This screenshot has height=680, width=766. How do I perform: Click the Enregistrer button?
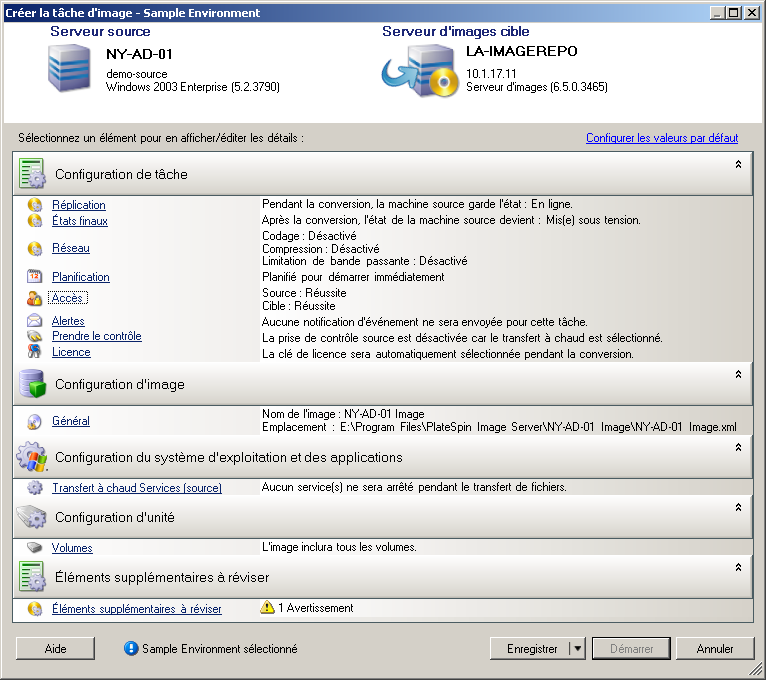(530, 649)
